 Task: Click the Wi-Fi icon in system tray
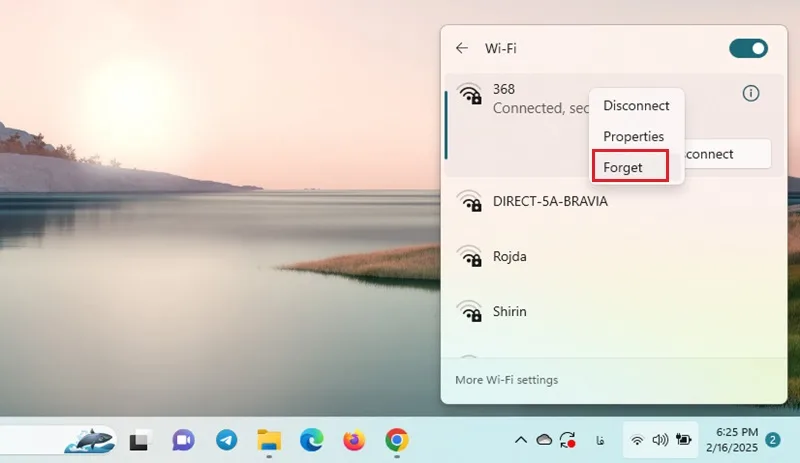637,440
